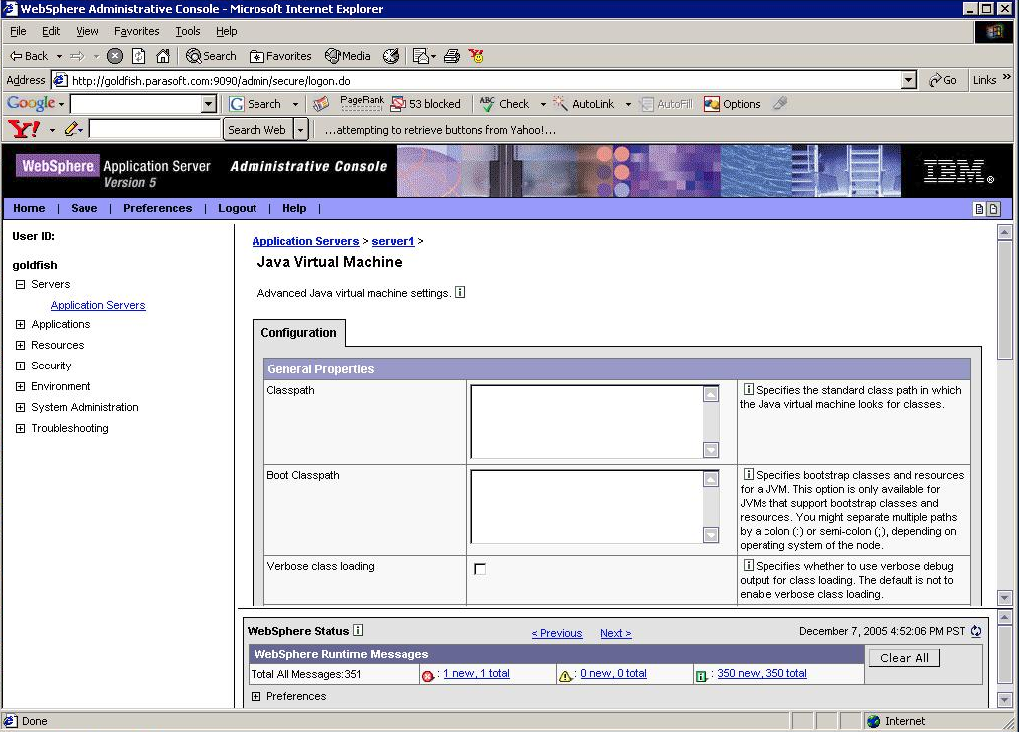Expand the Applications tree node
Image resolution: width=1019 pixels, height=732 pixels.
(x=20, y=324)
